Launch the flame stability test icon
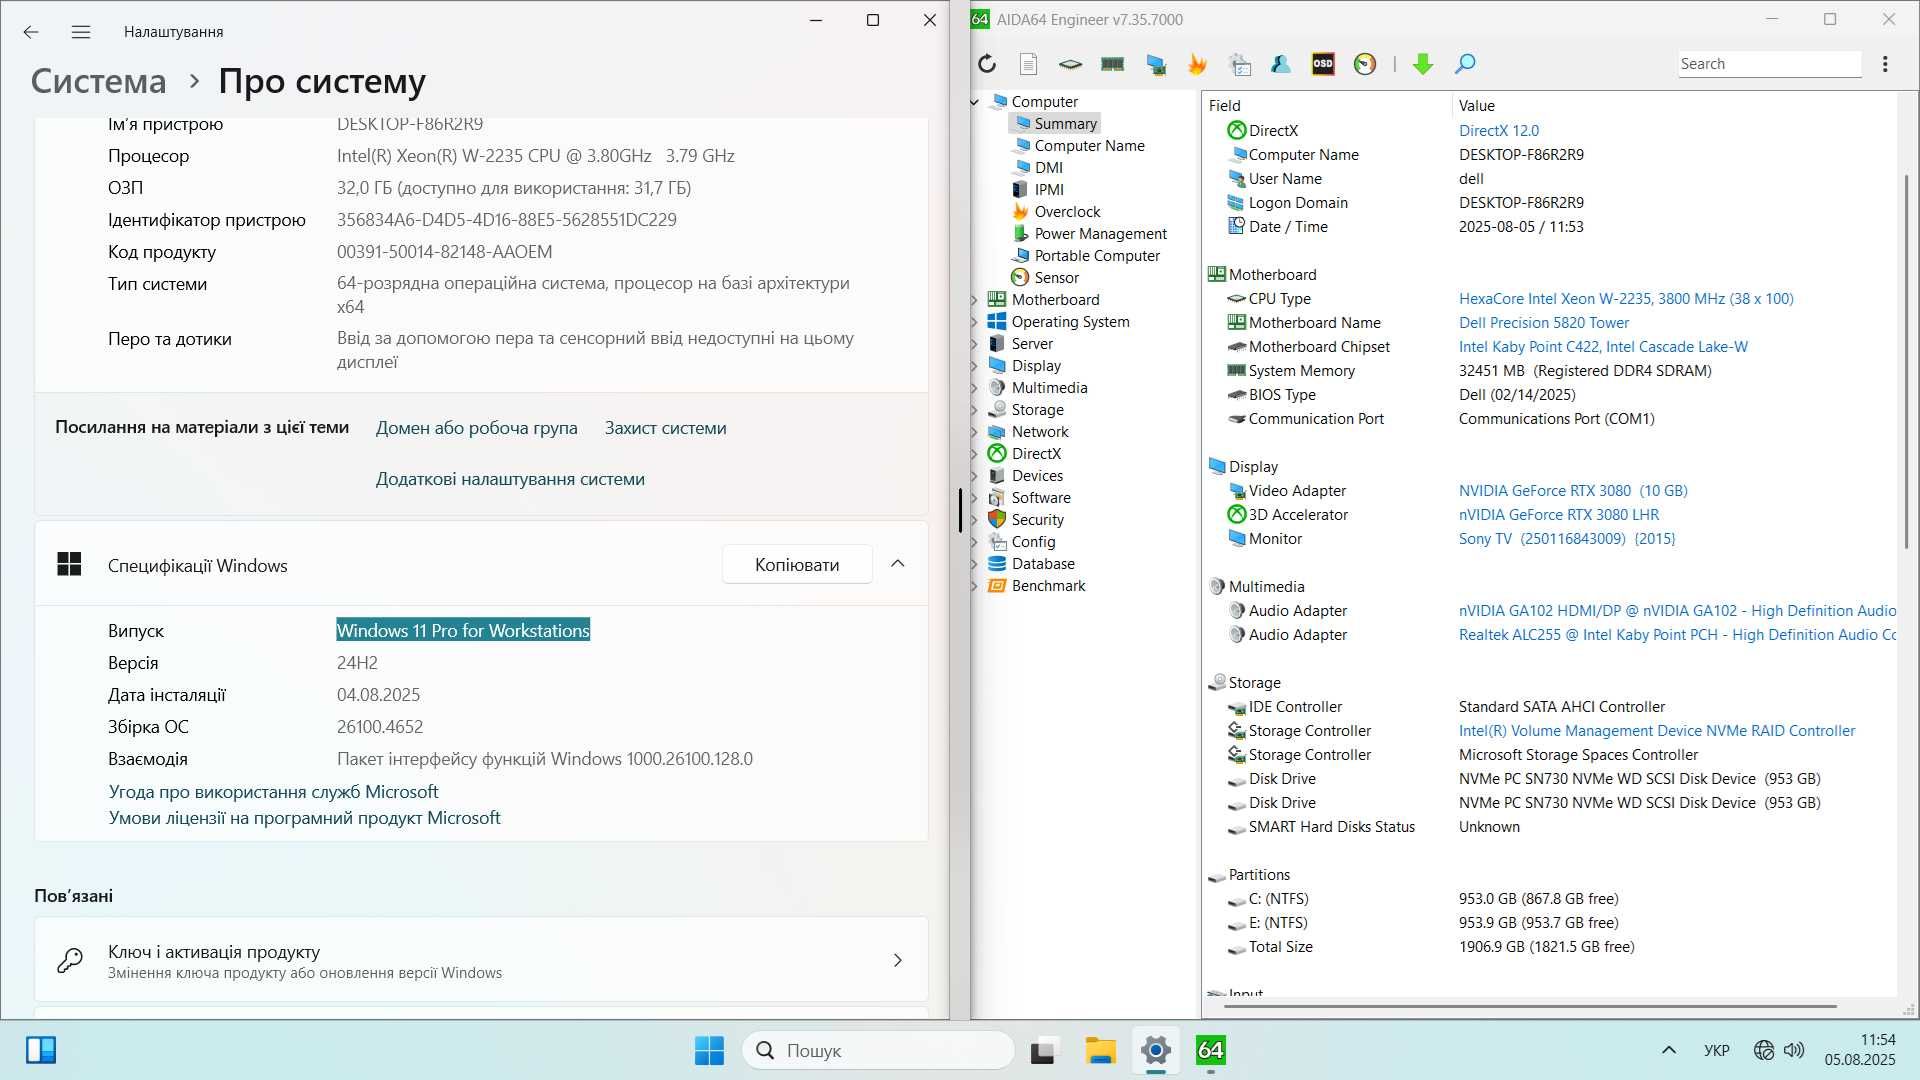1920x1080 pixels. 1197,64
